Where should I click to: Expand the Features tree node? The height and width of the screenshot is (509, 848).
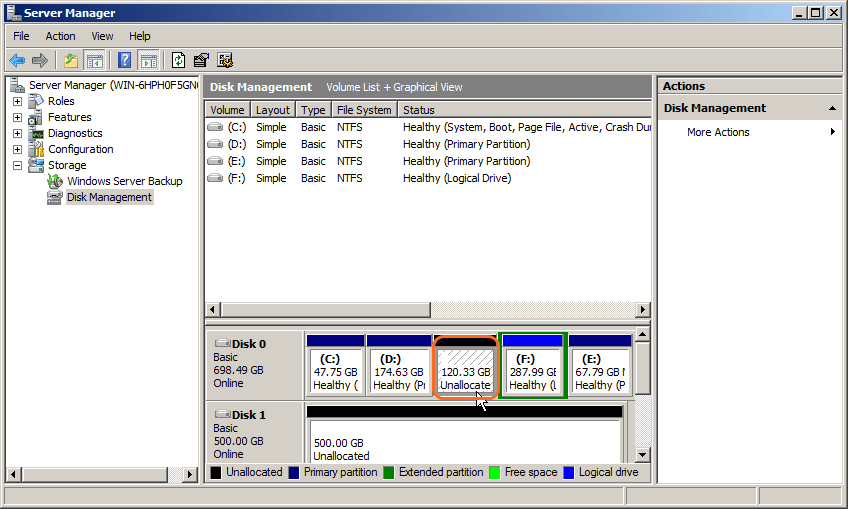(x=17, y=117)
